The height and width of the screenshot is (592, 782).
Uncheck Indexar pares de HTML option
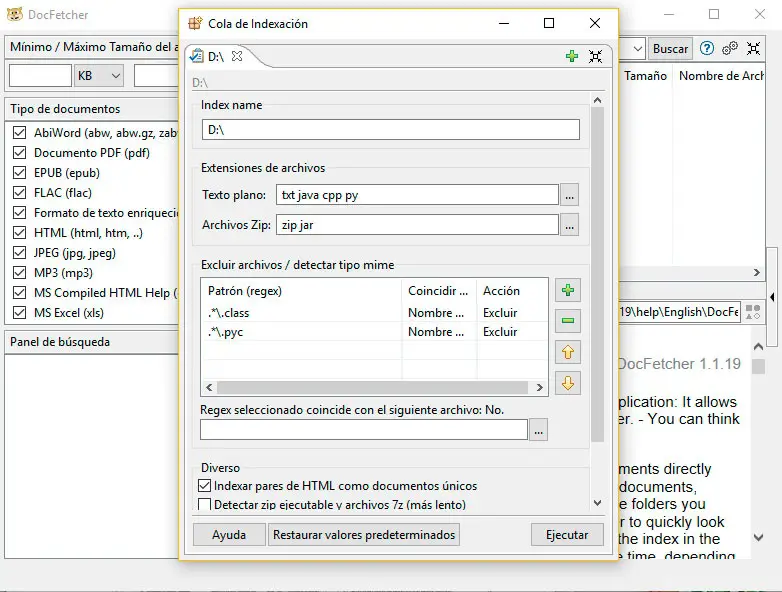click(x=205, y=486)
